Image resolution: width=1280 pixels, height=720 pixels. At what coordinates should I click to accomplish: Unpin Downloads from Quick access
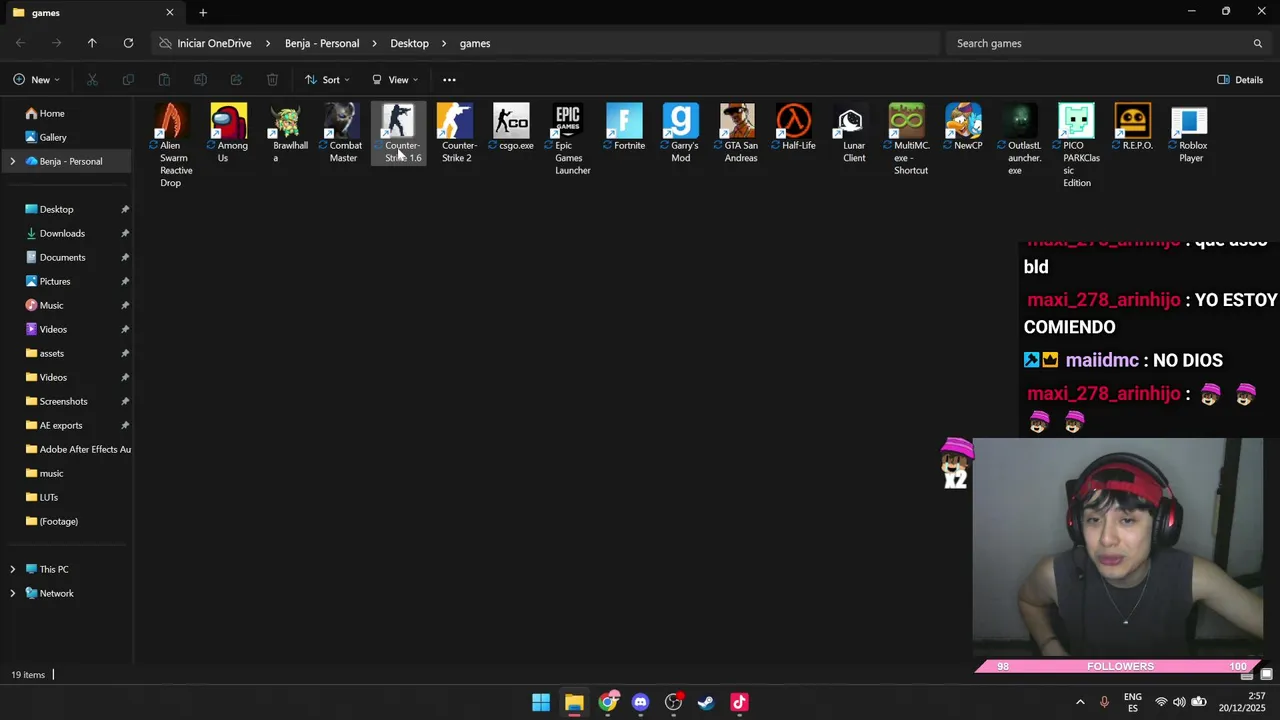[x=125, y=233]
